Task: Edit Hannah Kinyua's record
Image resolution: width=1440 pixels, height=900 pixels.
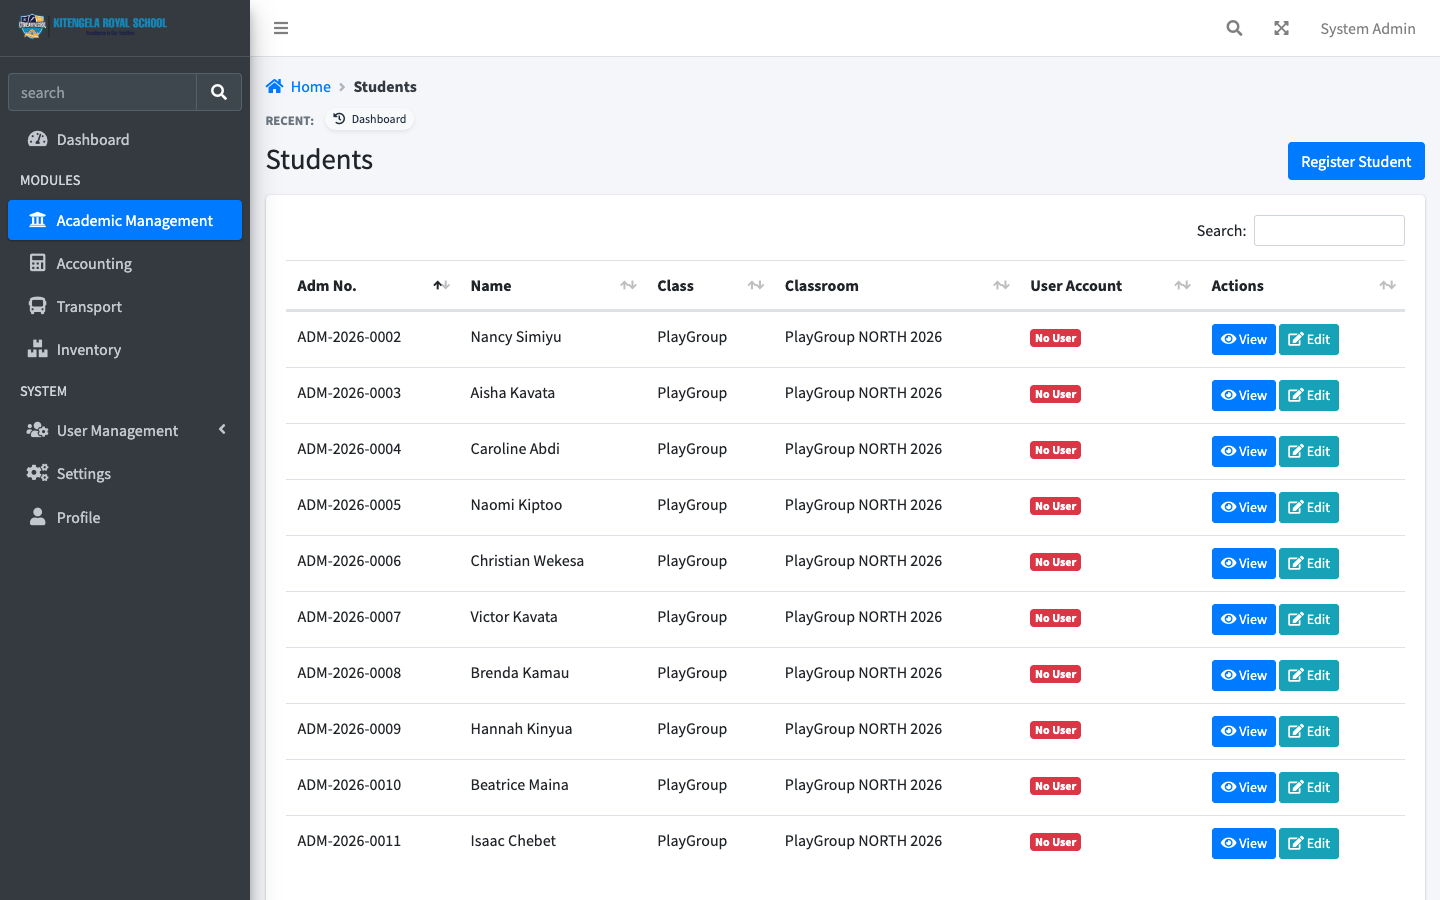Action: (1308, 731)
